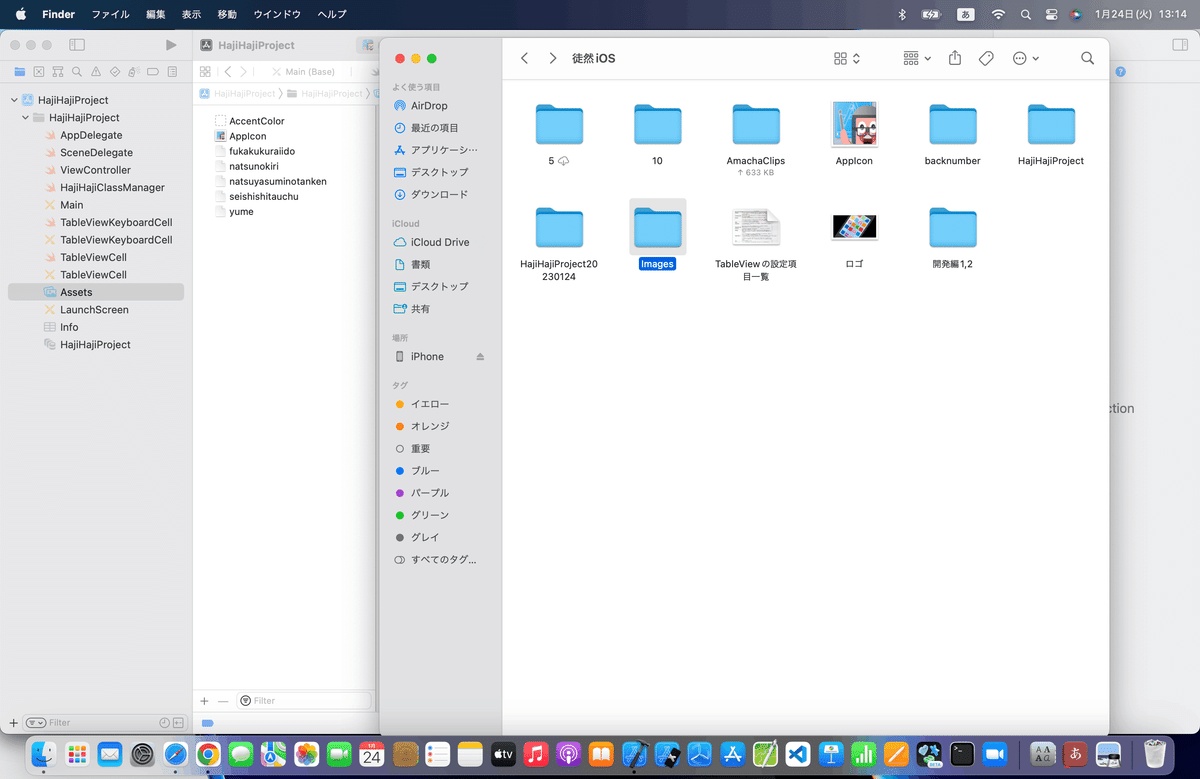Open the ウインドウ menu
The width and height of the screenshot is (1200, 779).
pyautogui.click(x=277, y=14)
